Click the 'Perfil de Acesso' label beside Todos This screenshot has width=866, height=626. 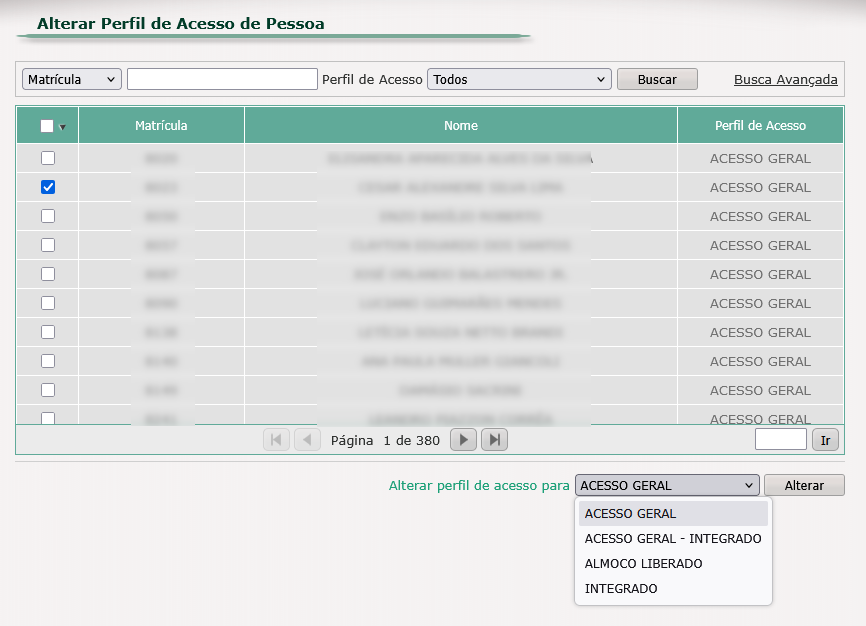(x=372, y=80)
